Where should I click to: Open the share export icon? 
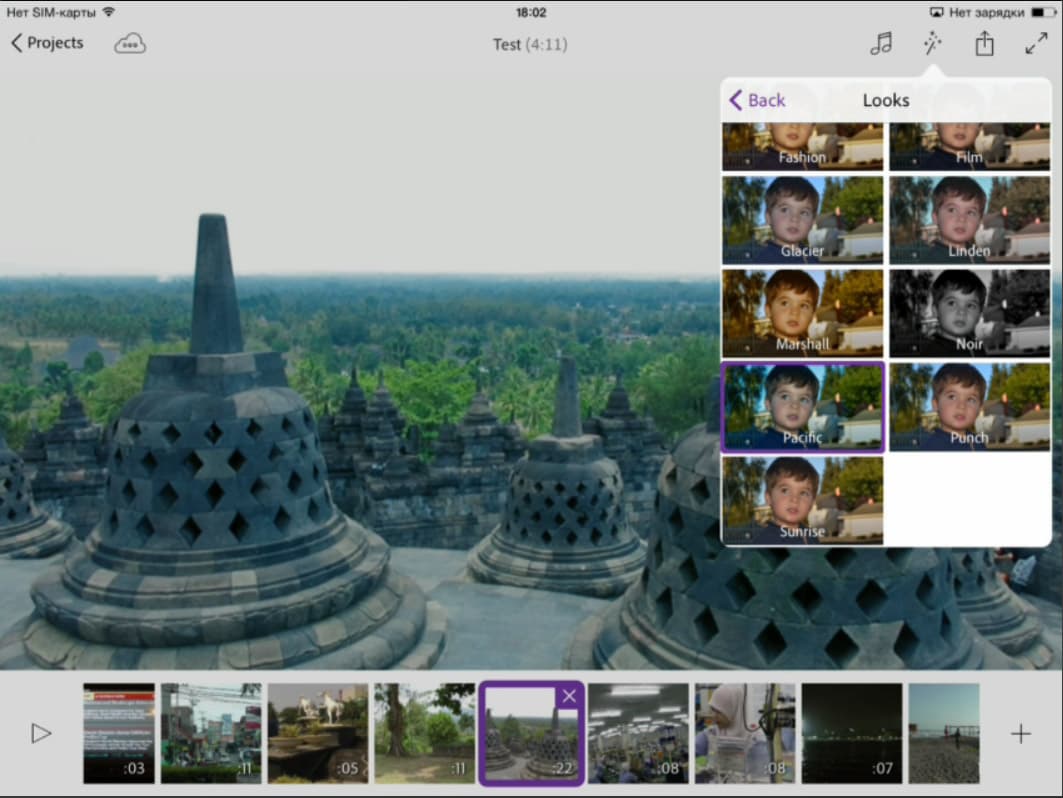tap(984, 43)
